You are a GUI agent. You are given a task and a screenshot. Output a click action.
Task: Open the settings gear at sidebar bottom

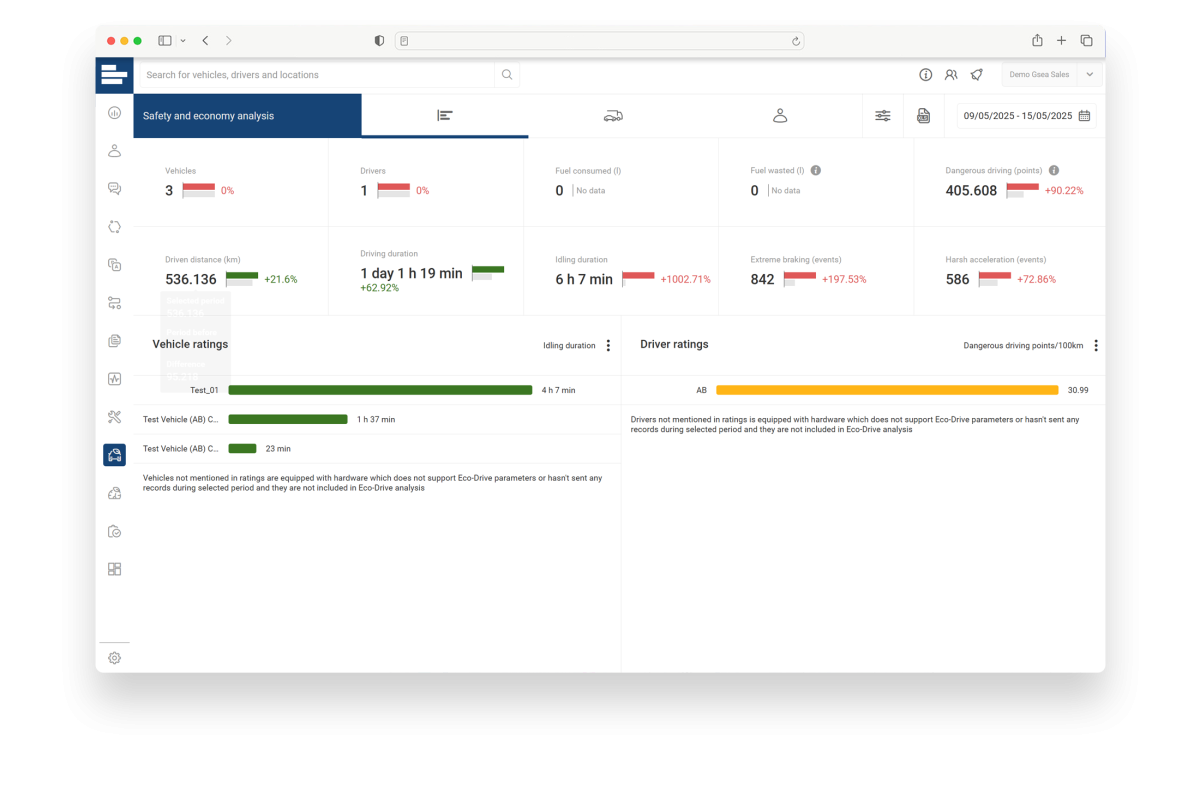point(114,658)
